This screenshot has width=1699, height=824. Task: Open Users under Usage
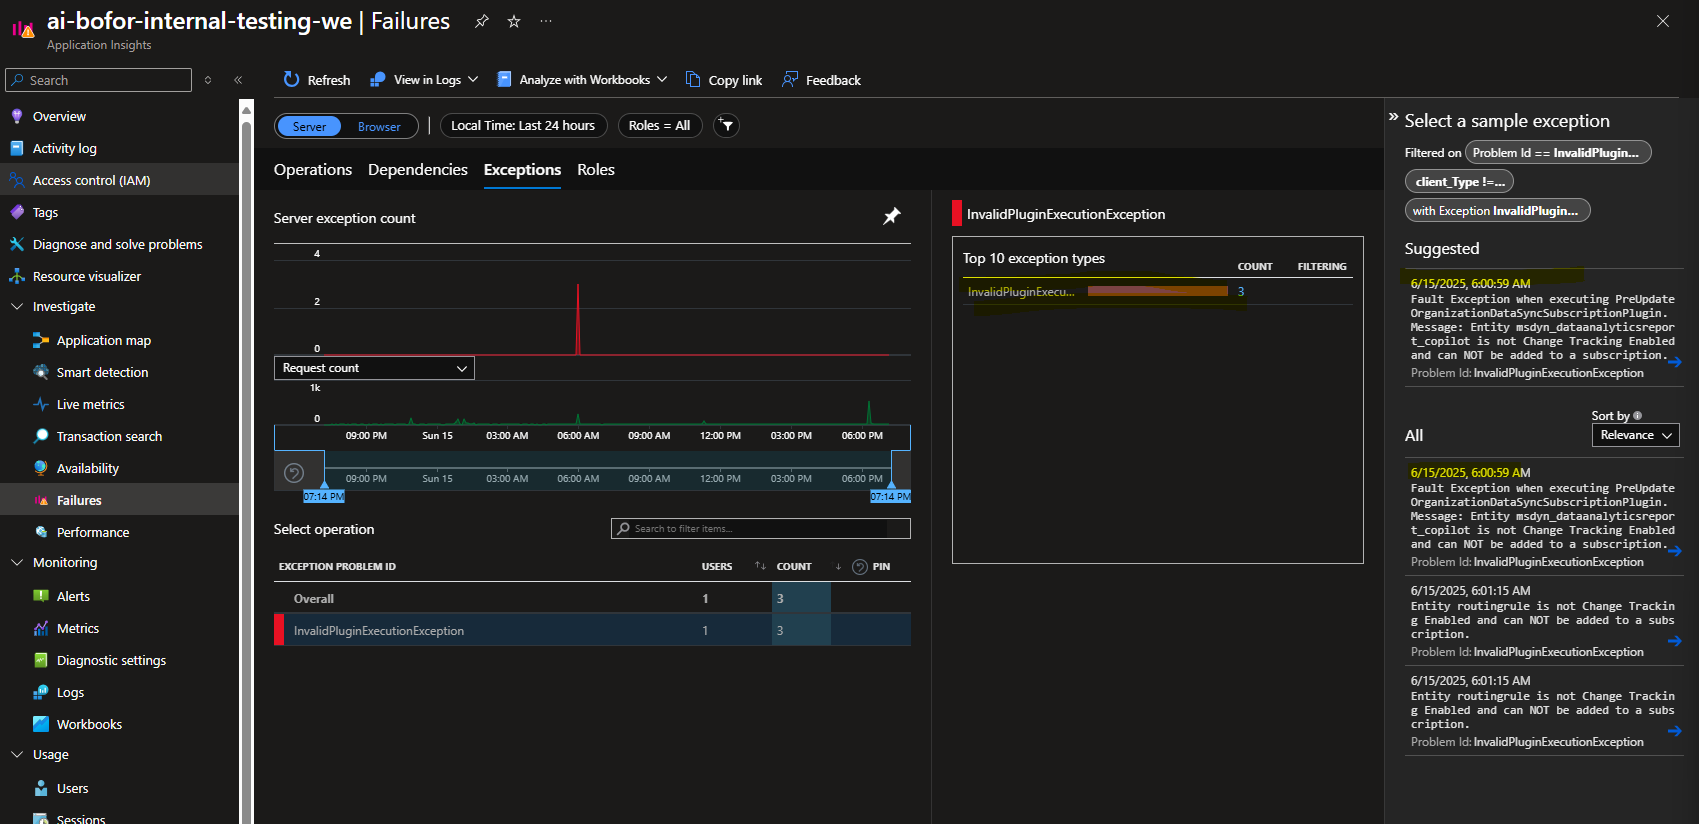click(72, 788)
